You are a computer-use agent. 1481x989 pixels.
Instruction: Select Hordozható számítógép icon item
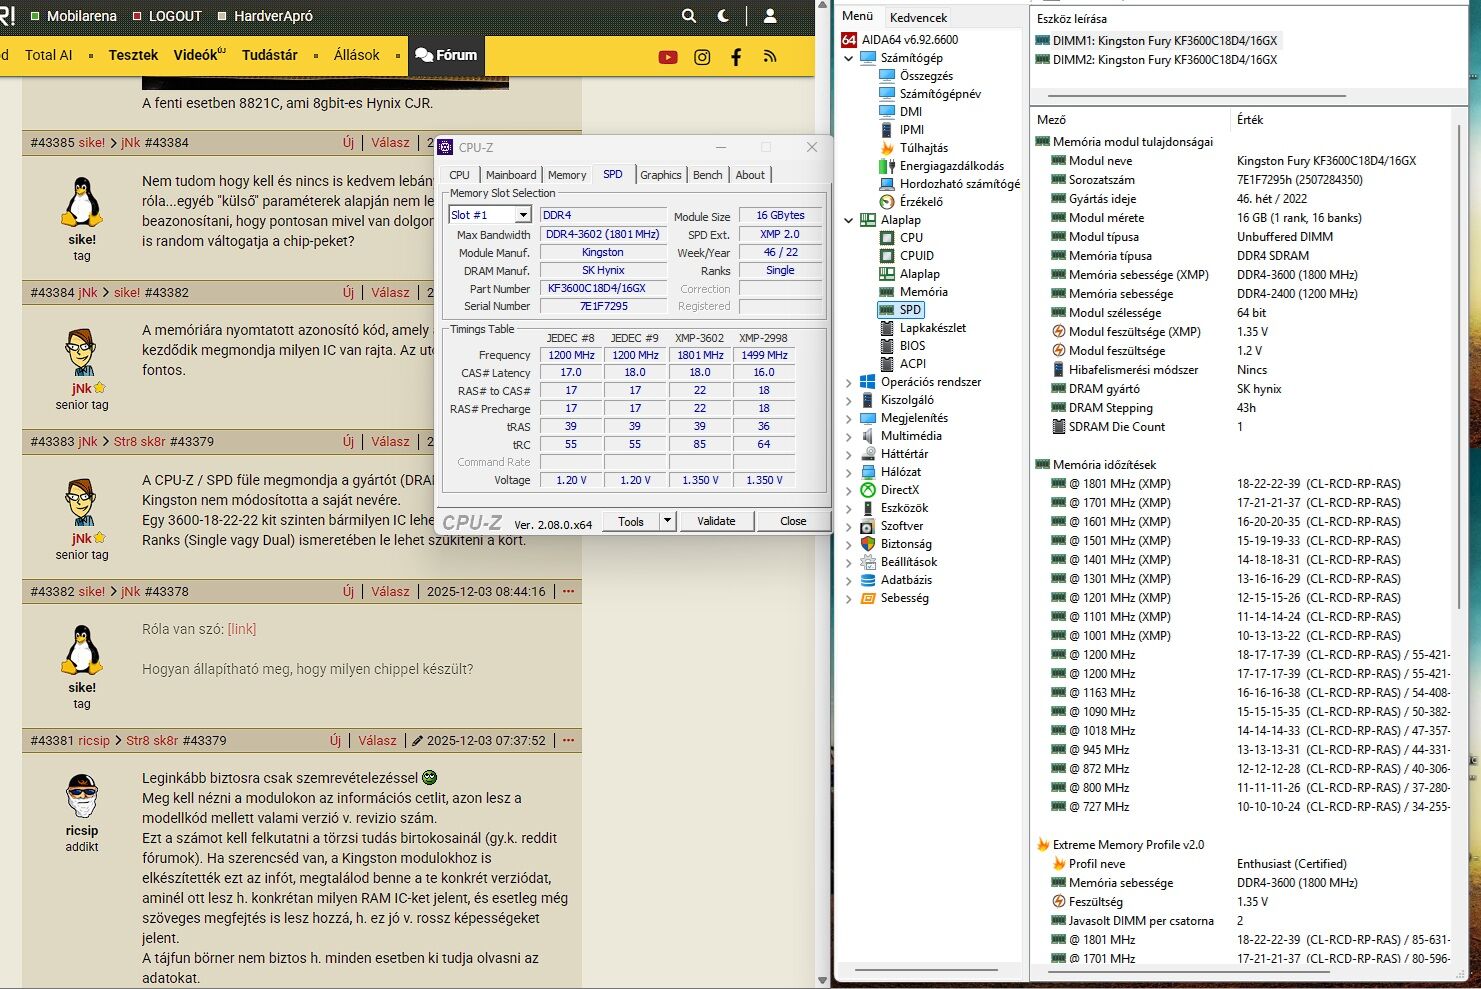coord(886,184)
